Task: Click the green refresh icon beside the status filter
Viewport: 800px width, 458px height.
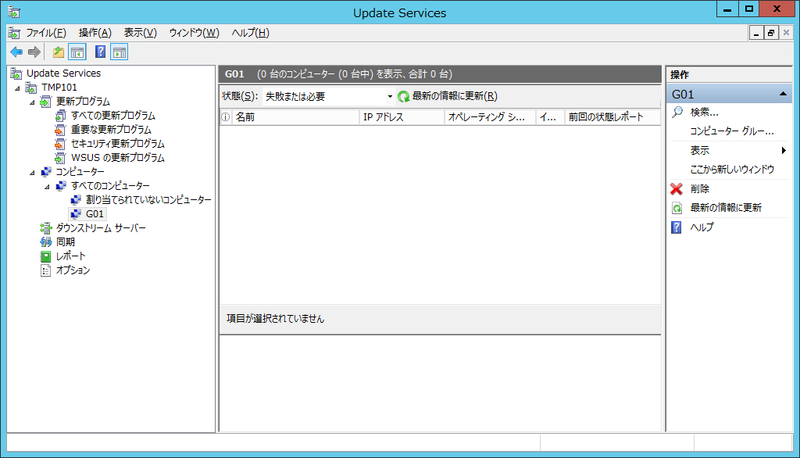Action: pos(404,96)
